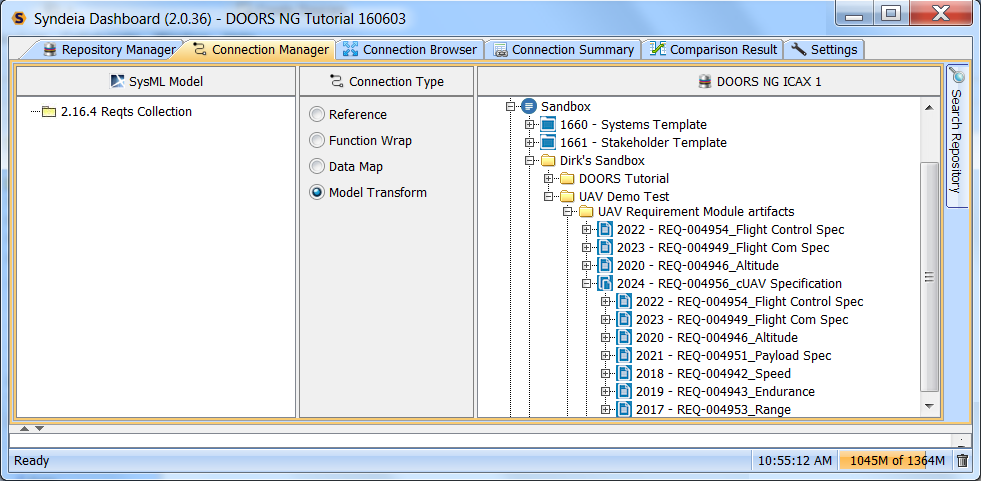
Task: Expand the 1660 - Systems Template node
Action: pyautogui.click(x=530, y=124)
